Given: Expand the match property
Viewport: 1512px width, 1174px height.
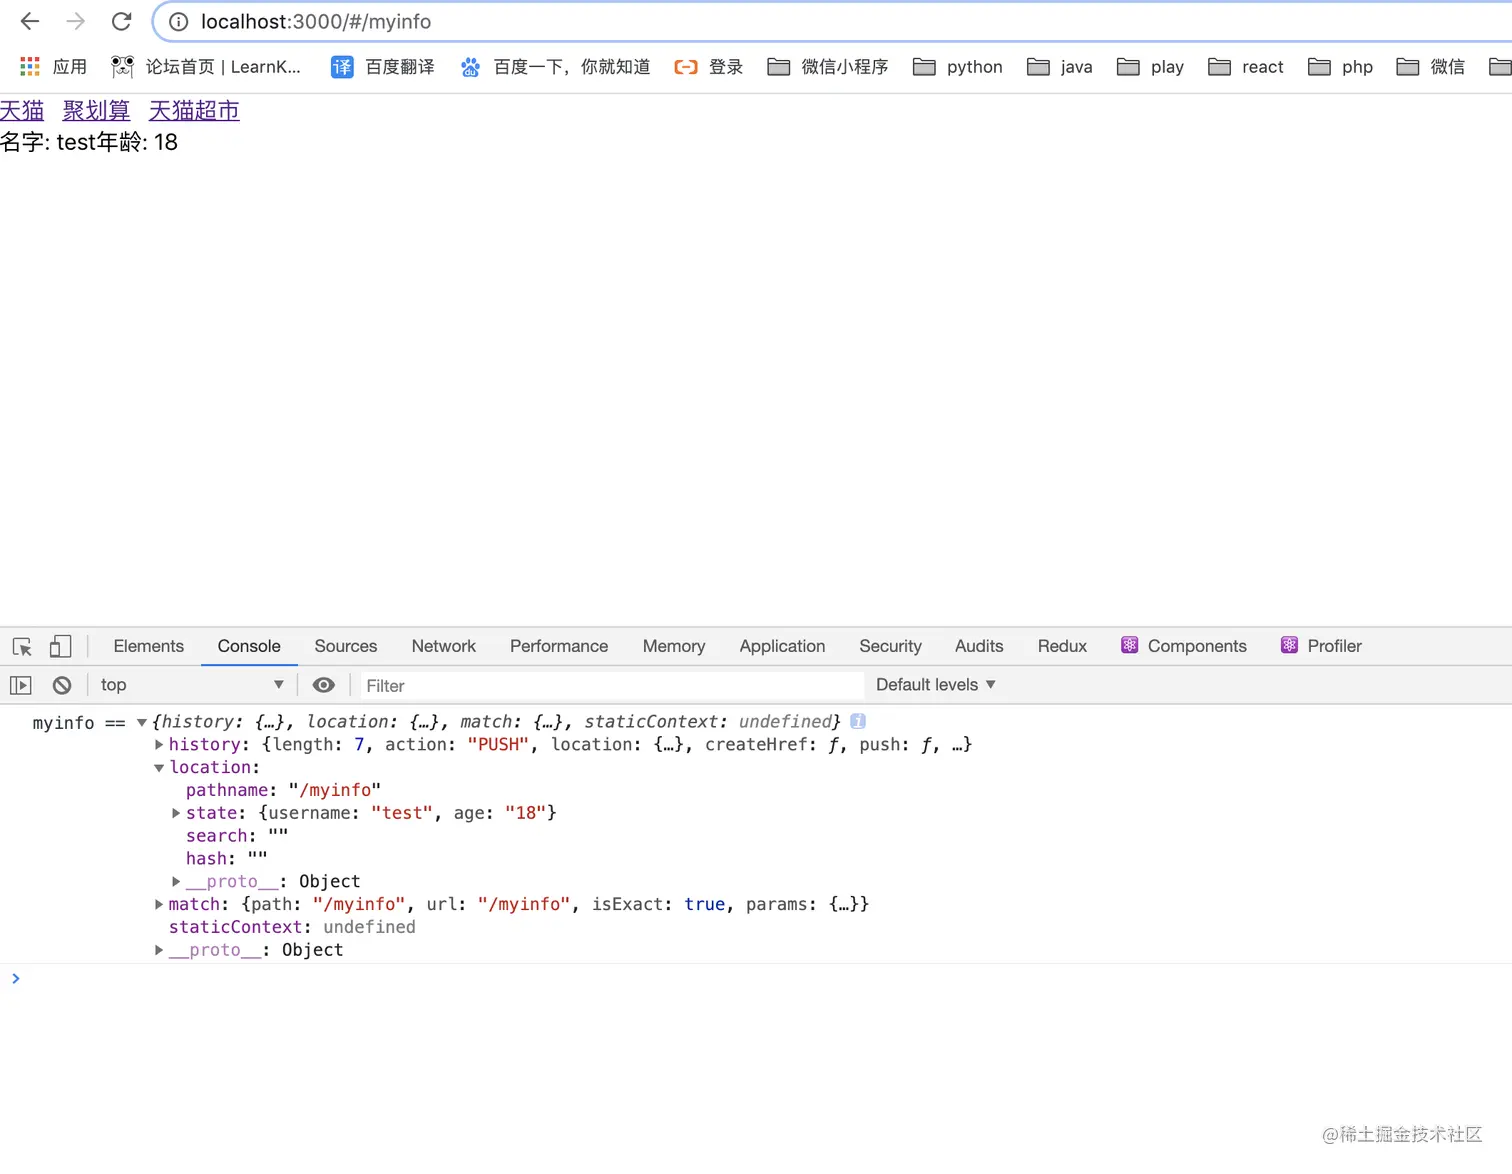Looking at the screenshot, I should point(159,905).
